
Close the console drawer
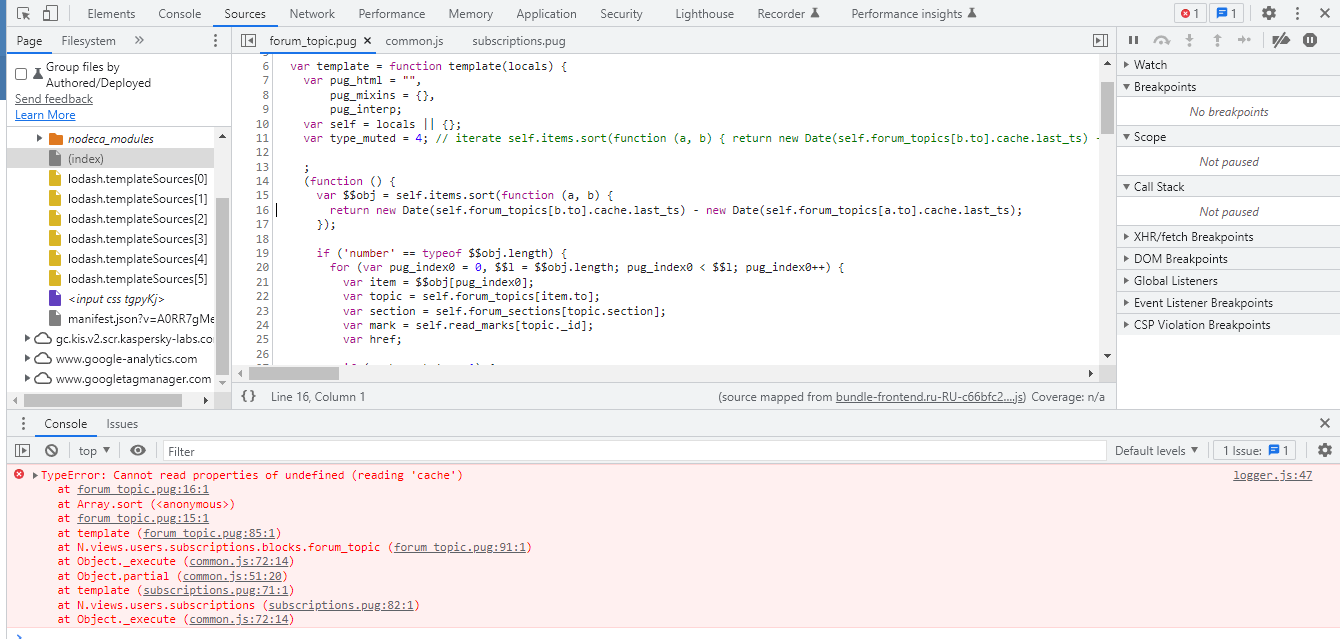pyautogui.click(x=1324, y=424)
